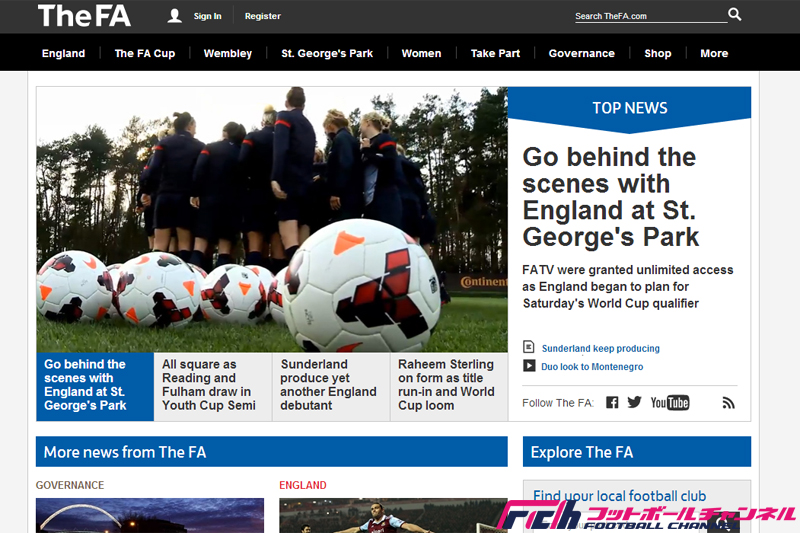This screenshot has width=800, height=533.
Task: Open the More navigation menu
Action: 714,53
